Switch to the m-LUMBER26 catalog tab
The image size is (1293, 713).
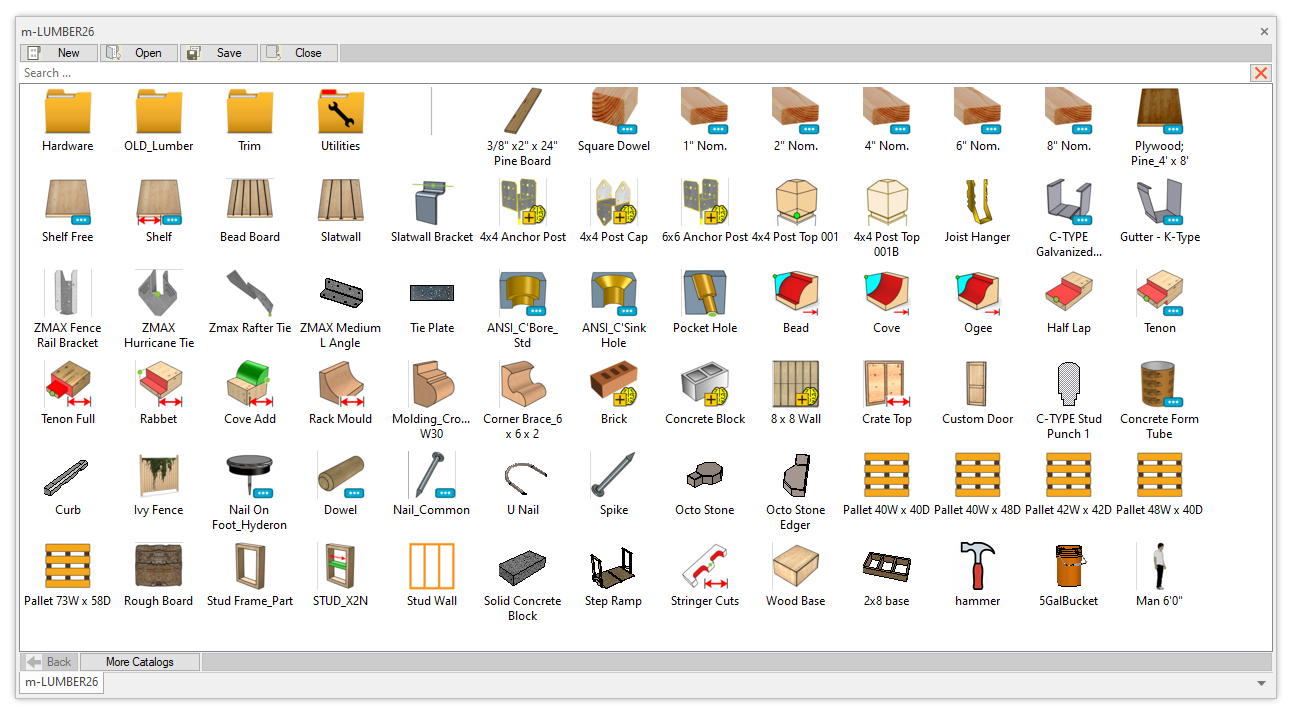coord(62,682)
